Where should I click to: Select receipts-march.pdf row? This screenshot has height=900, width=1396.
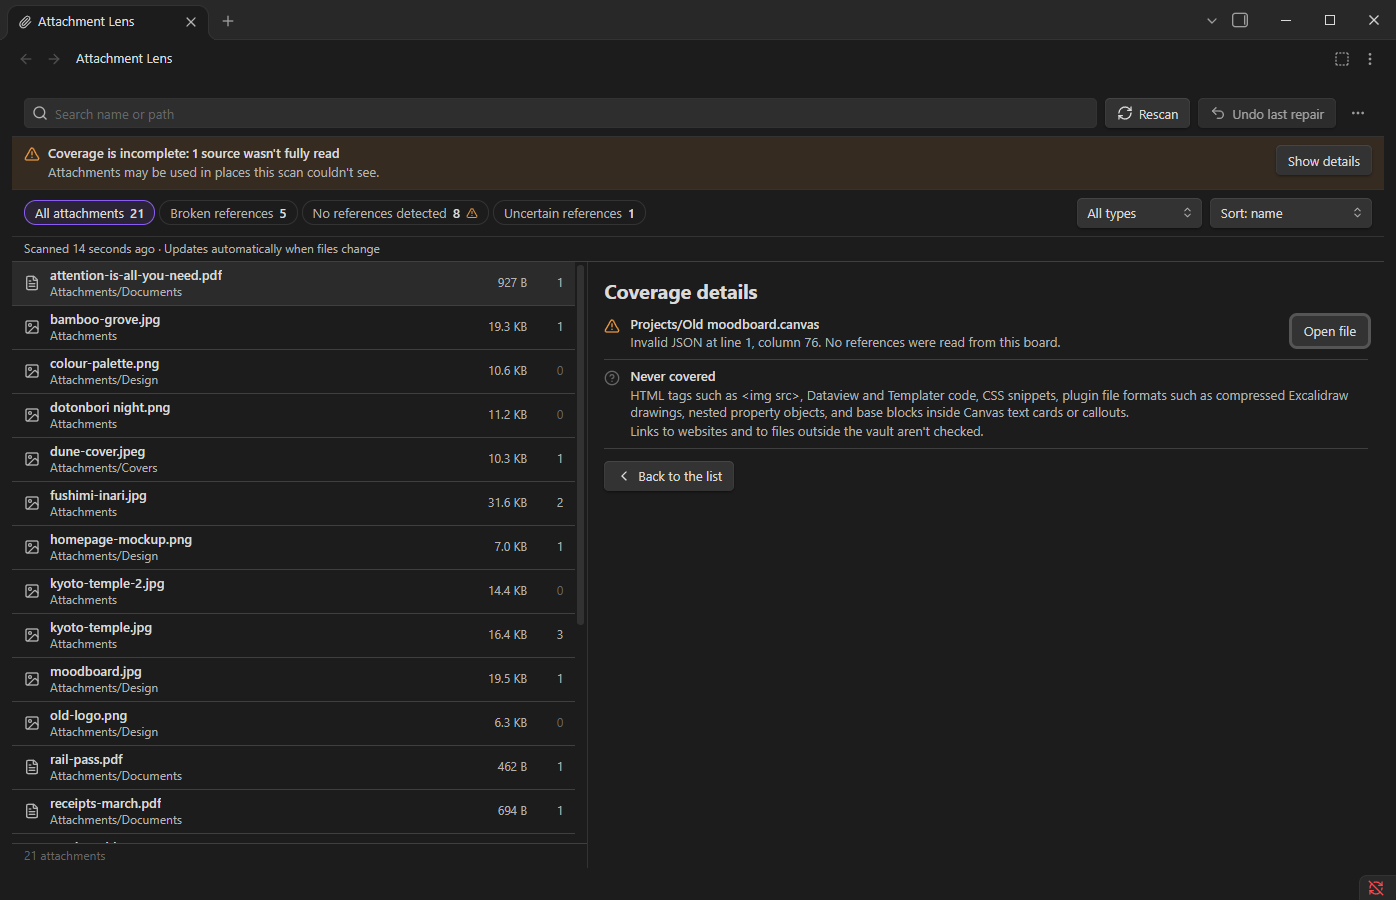(294, 811)
